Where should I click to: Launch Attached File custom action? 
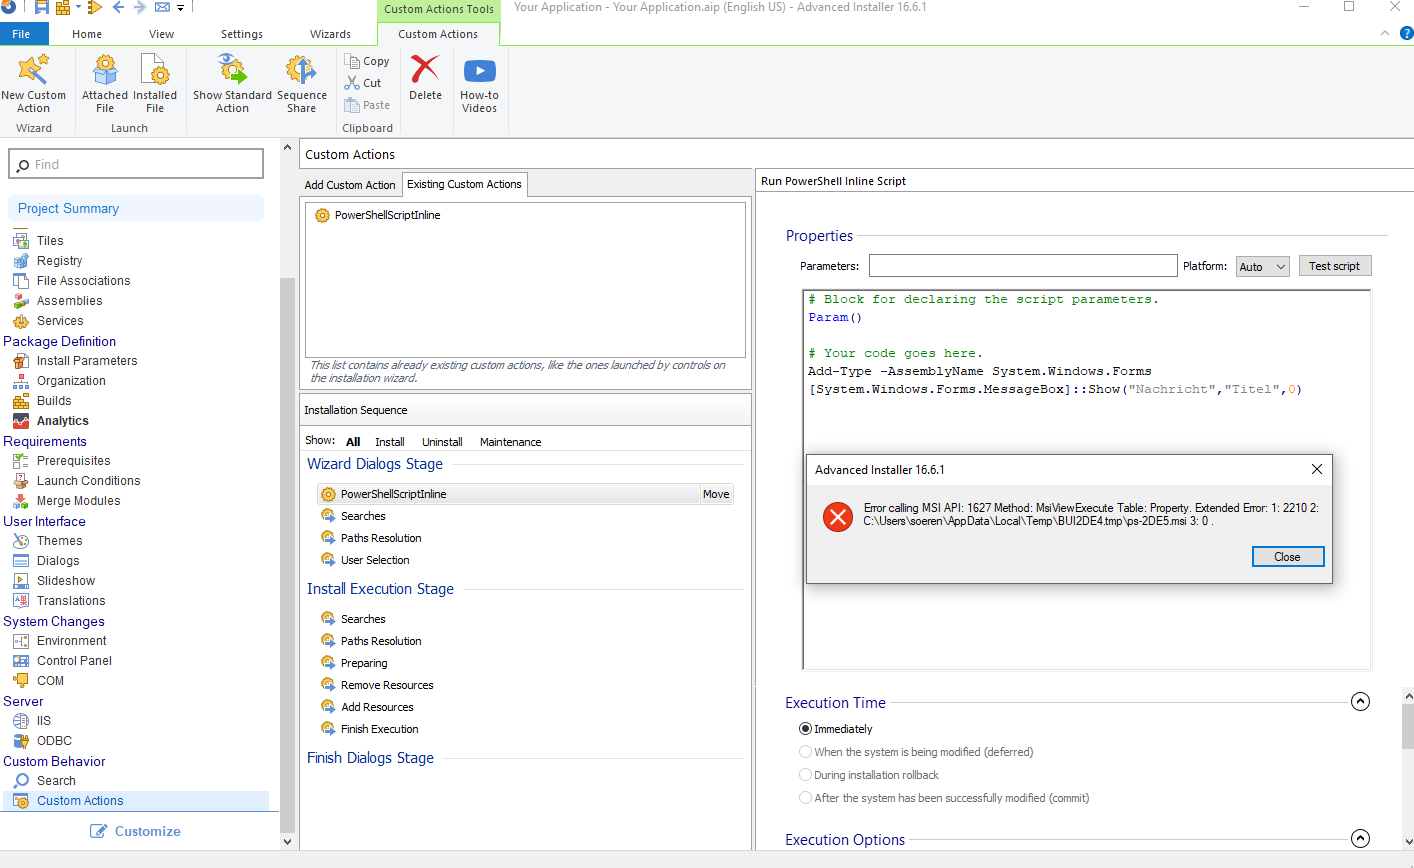[x=105, y=83]
